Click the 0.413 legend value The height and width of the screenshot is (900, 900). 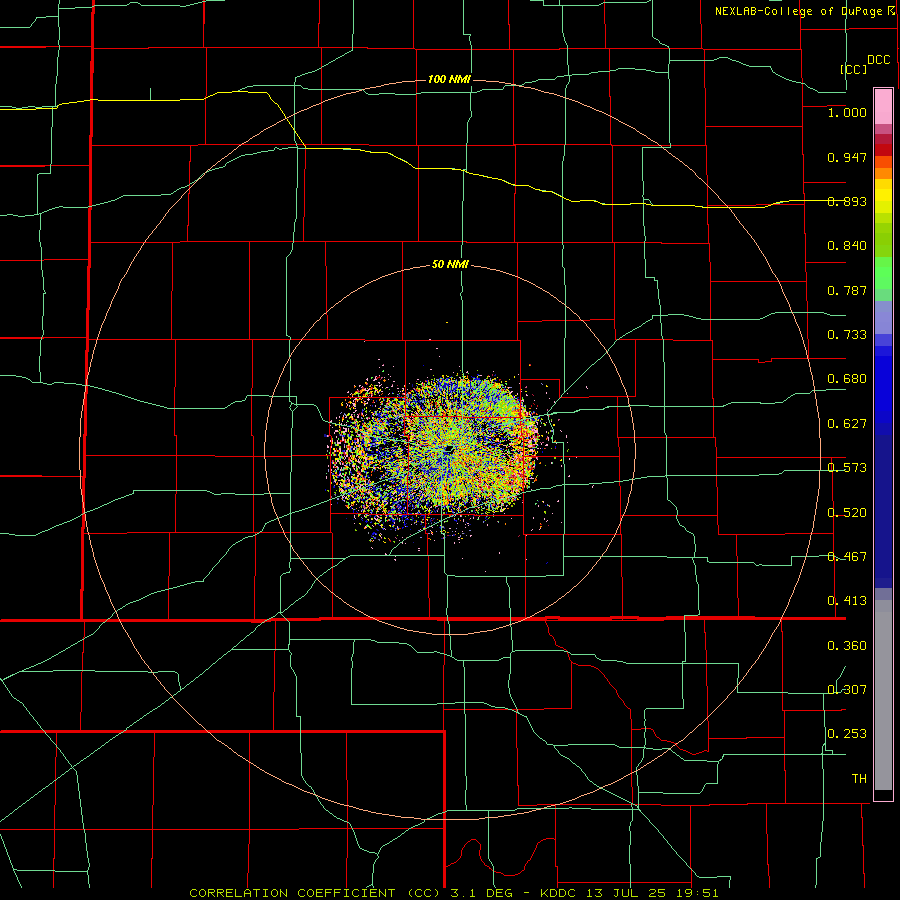click(x=847, y=601)
